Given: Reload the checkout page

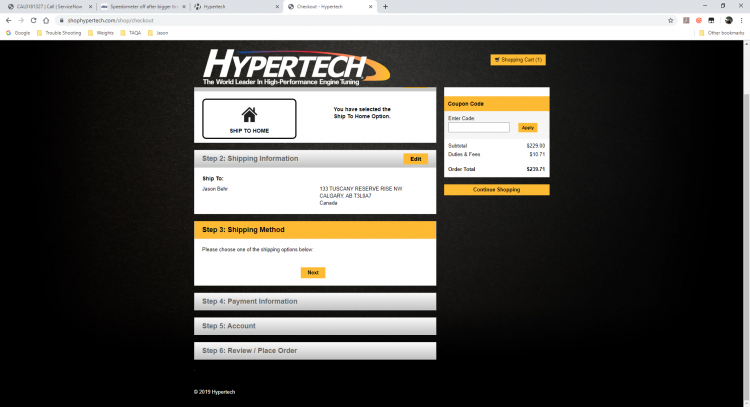Looking at the screenshot, I should point(33,21).
